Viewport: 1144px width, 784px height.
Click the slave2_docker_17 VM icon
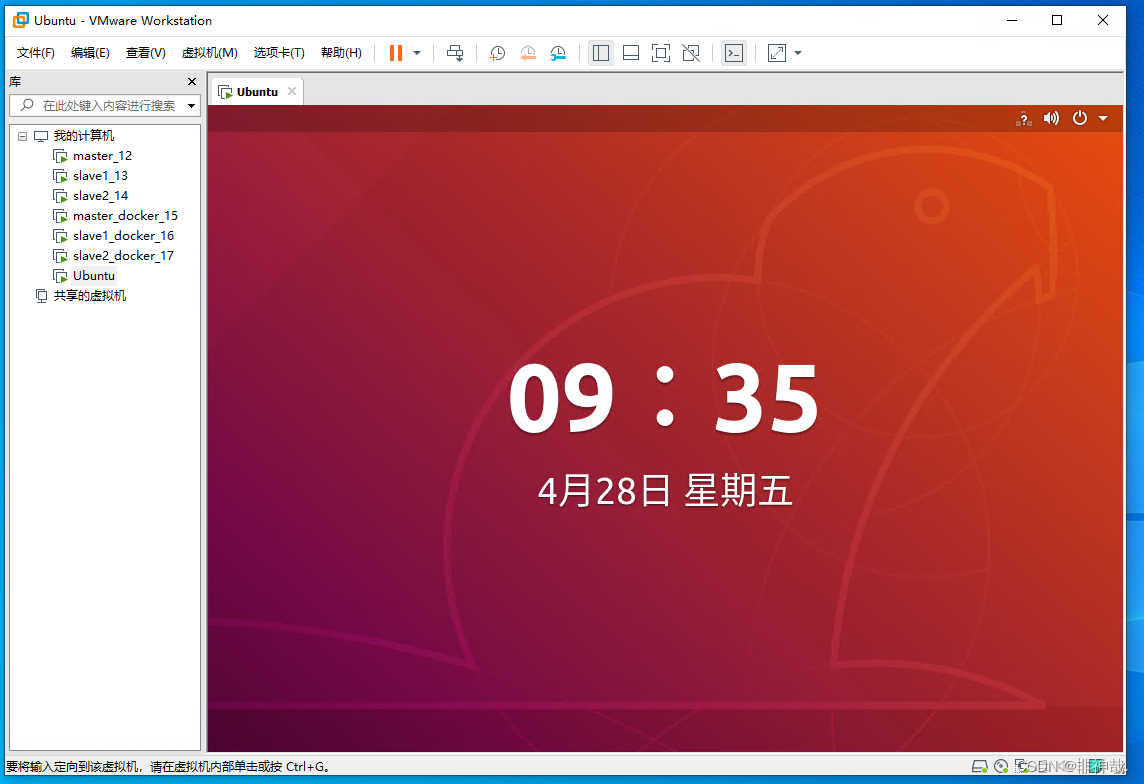(x=61, y=256)
